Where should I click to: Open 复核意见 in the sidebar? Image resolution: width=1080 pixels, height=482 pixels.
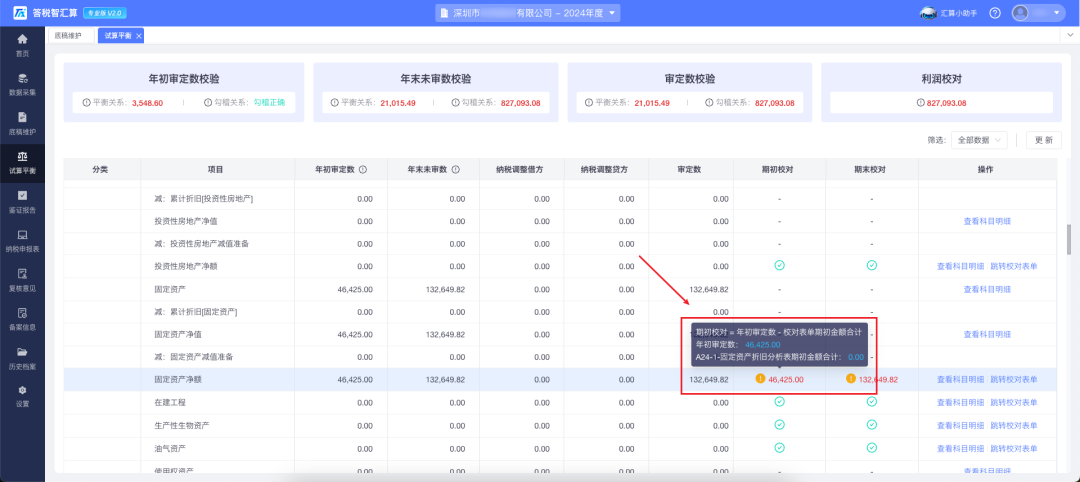(x=22, y=280)
